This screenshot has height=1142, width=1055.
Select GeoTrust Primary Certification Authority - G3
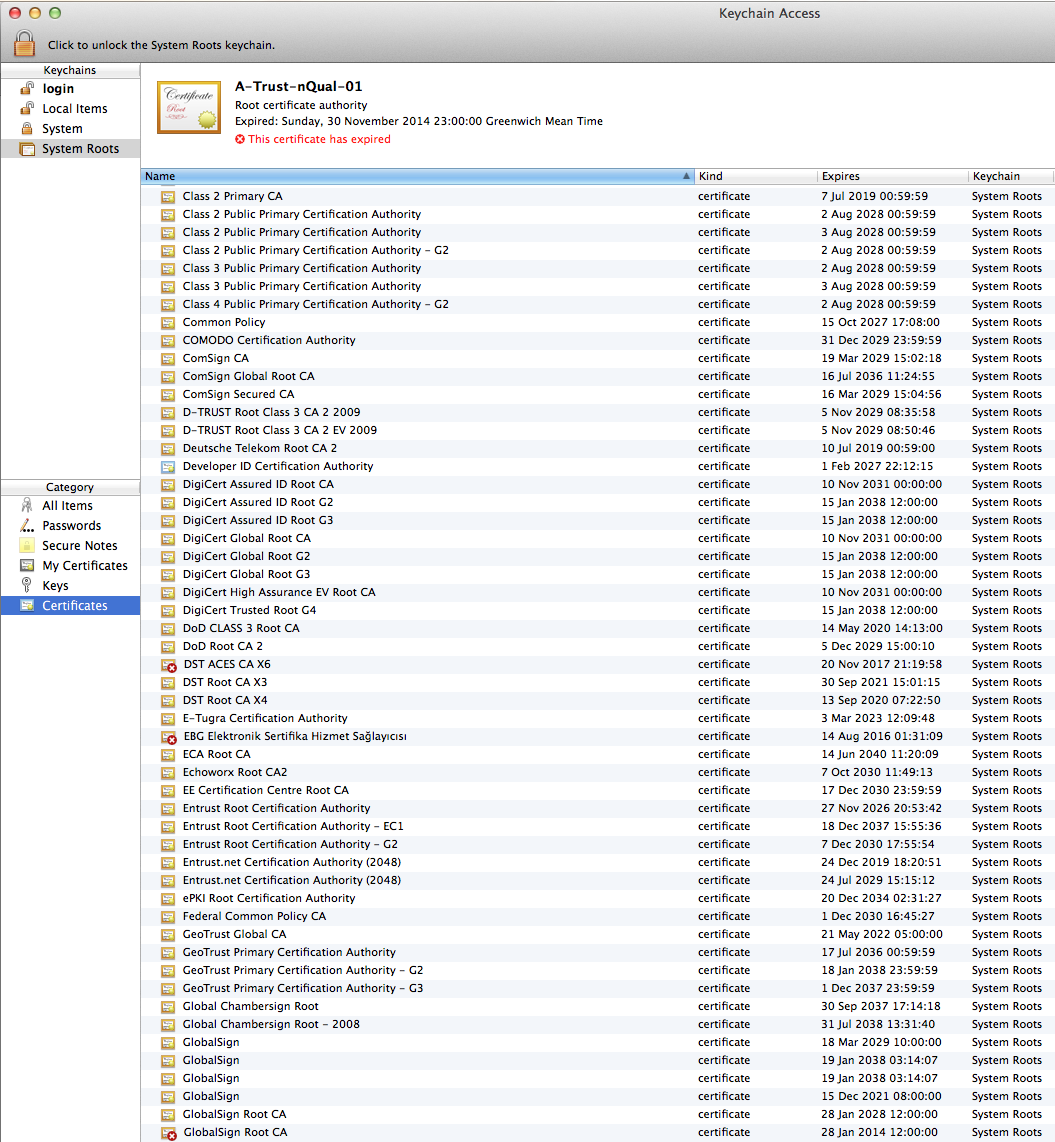click(x=597, y=988)
